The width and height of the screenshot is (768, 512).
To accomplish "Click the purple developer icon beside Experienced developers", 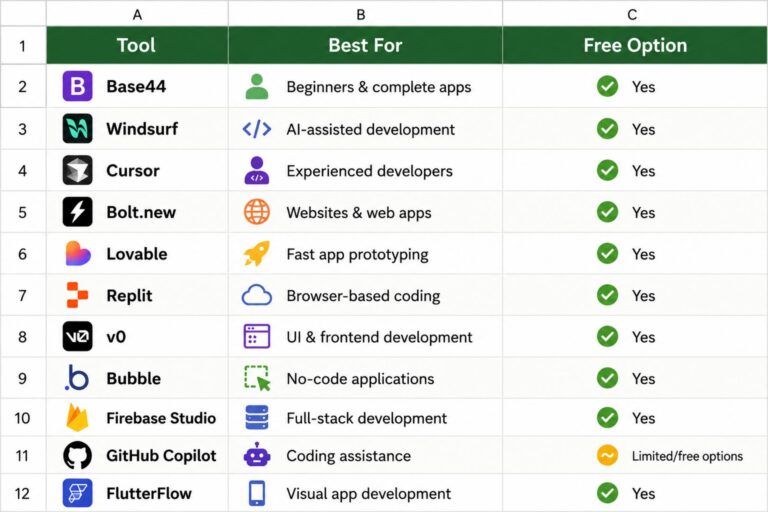I will pyautogui.click(x=257, y=171).
